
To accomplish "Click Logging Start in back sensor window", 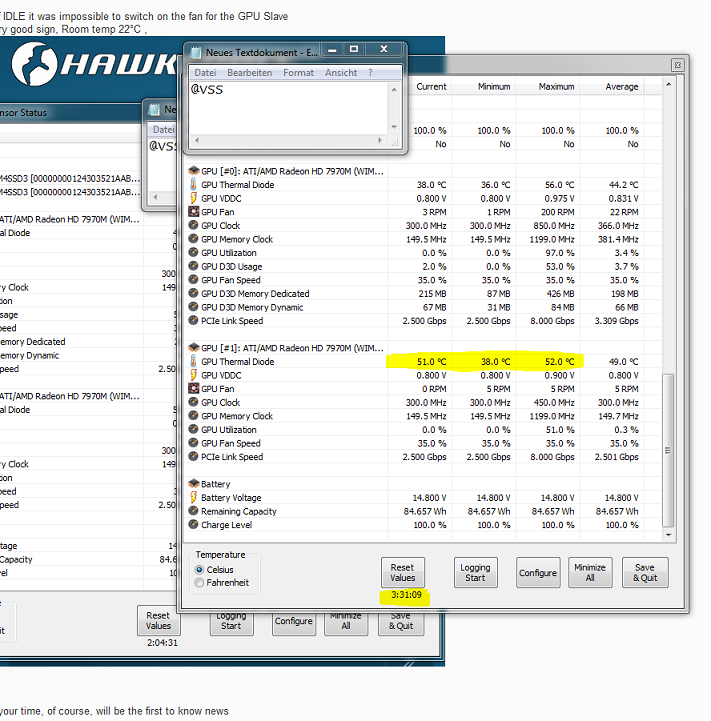I will point(231,623).
